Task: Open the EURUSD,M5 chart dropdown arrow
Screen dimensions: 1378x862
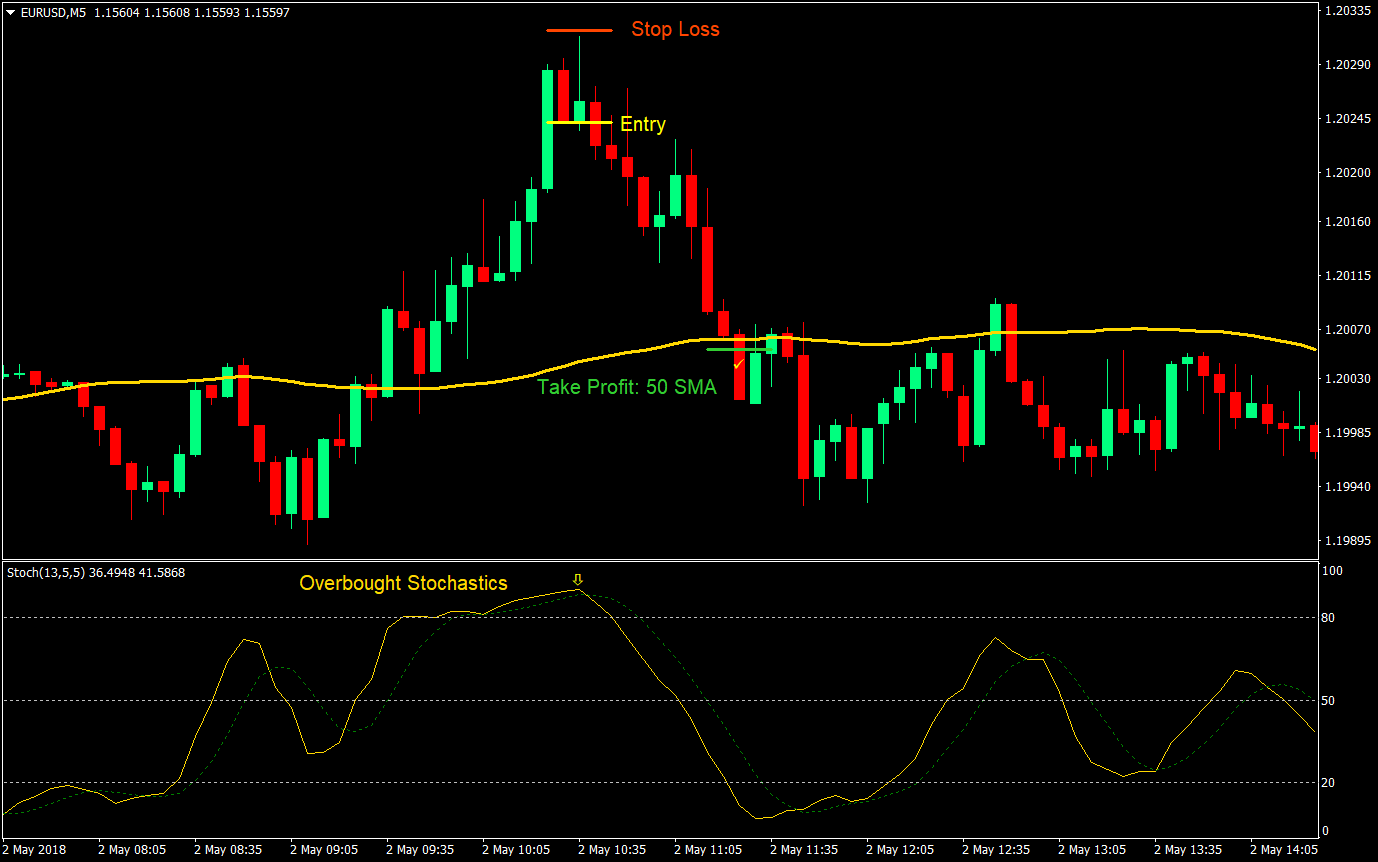Action: [x=8, y=12]
